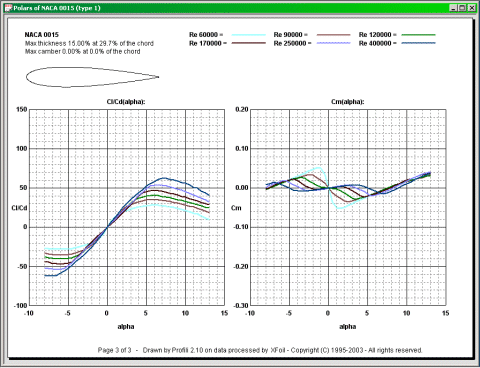Click the 'Polars of NACA 0015 (type 1)' window title
The height and width of the screenshot is (368, 480).
pyautogui.click(x=57, y=8)
